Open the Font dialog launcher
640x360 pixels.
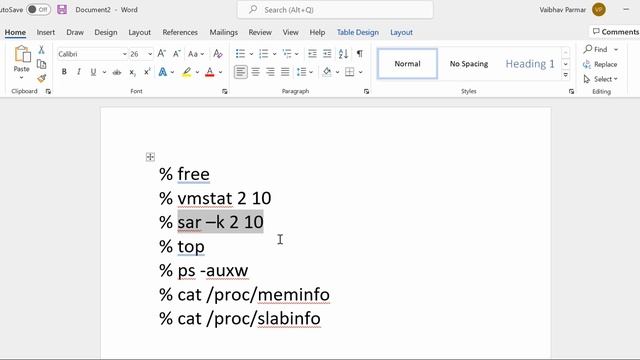[224, 91]
